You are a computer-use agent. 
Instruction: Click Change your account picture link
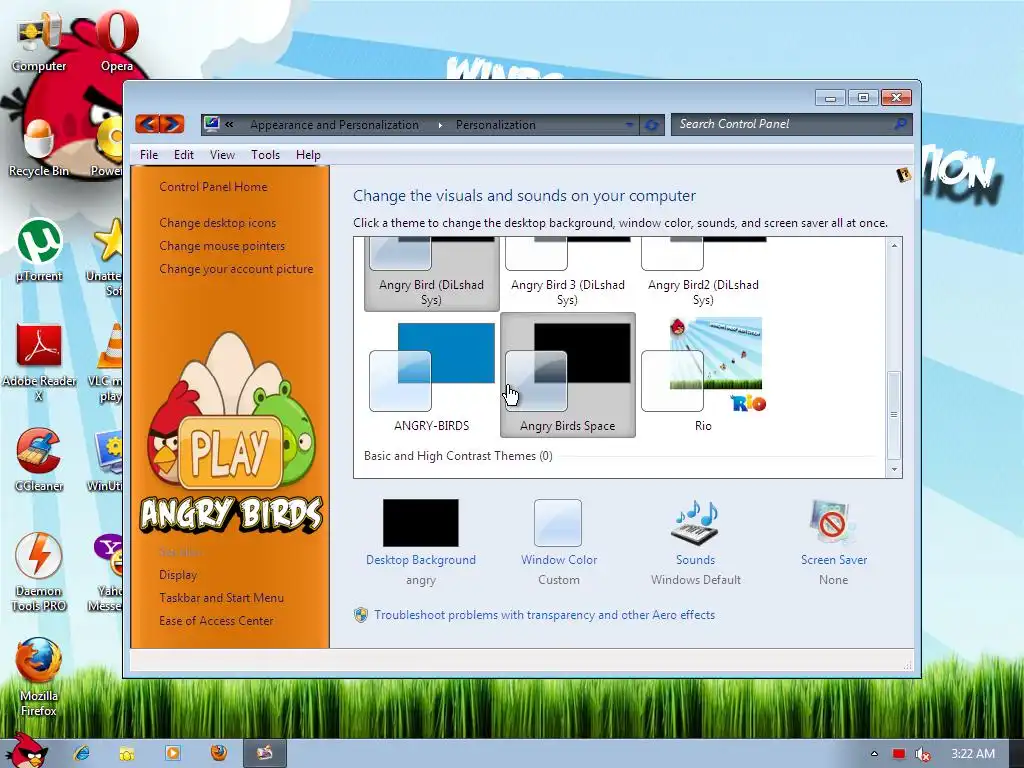(236, 268)
